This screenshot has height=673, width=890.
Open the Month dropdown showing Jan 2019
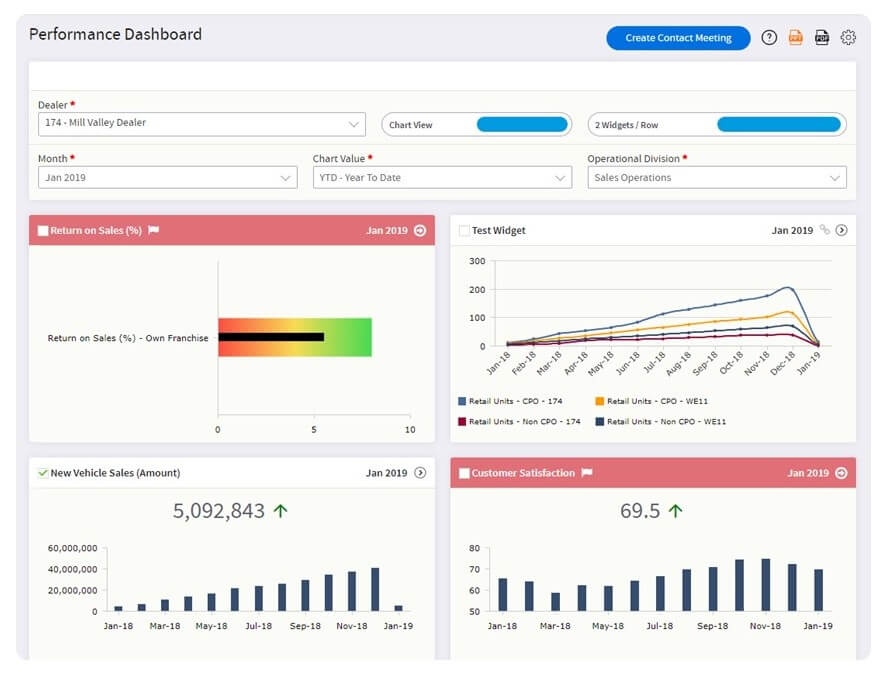[167, 178]
